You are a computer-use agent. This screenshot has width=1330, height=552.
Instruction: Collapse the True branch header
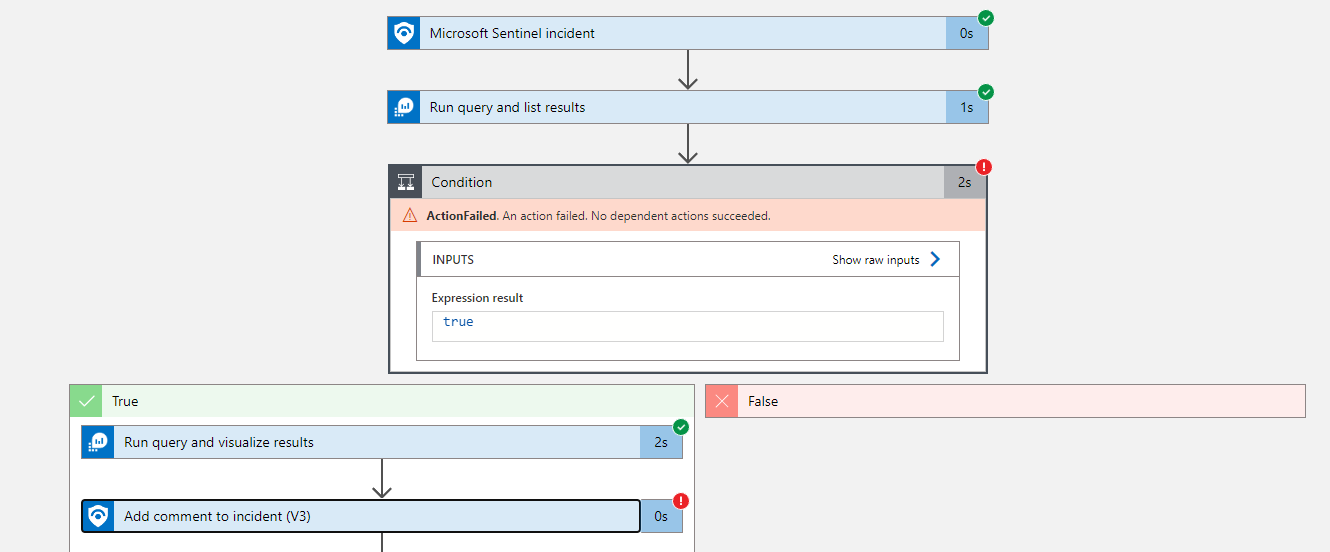(x=382, y=401)
